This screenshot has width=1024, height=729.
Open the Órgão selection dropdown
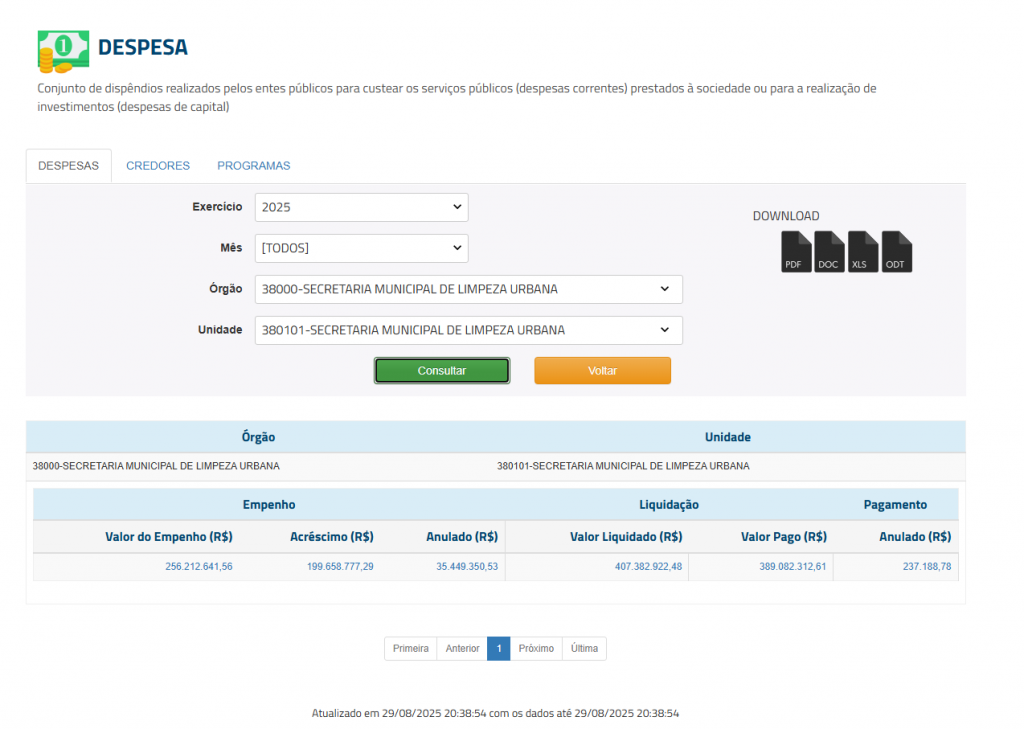(x=468, y=289)
